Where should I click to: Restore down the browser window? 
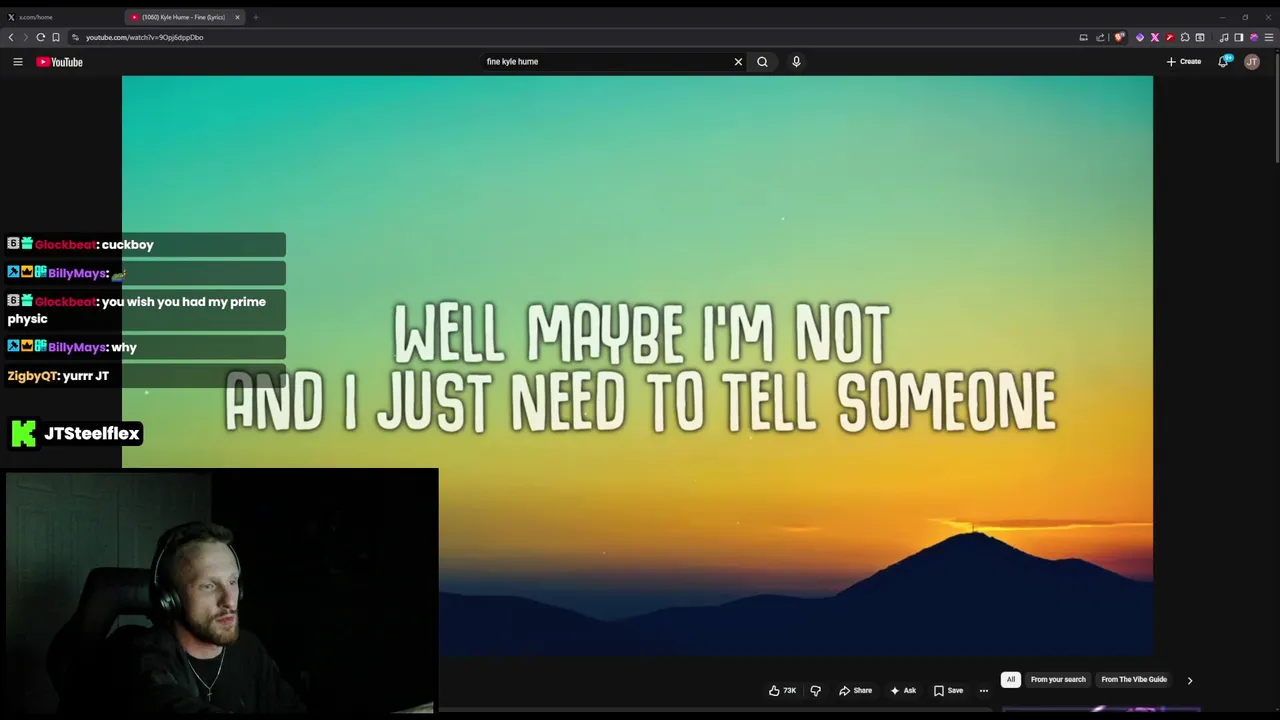coord(1245,17)
